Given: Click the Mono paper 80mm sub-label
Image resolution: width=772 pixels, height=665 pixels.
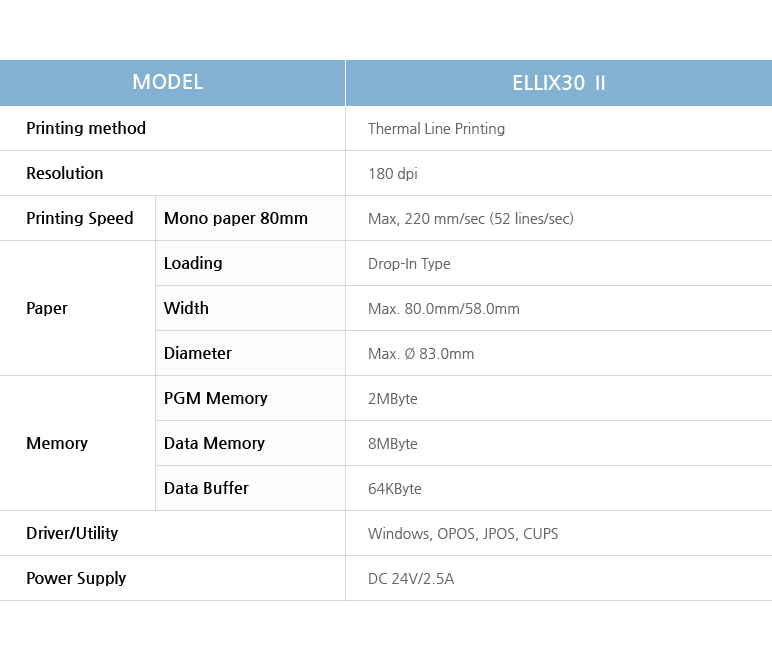Looking at the screenshot, I should click(236, 218).
